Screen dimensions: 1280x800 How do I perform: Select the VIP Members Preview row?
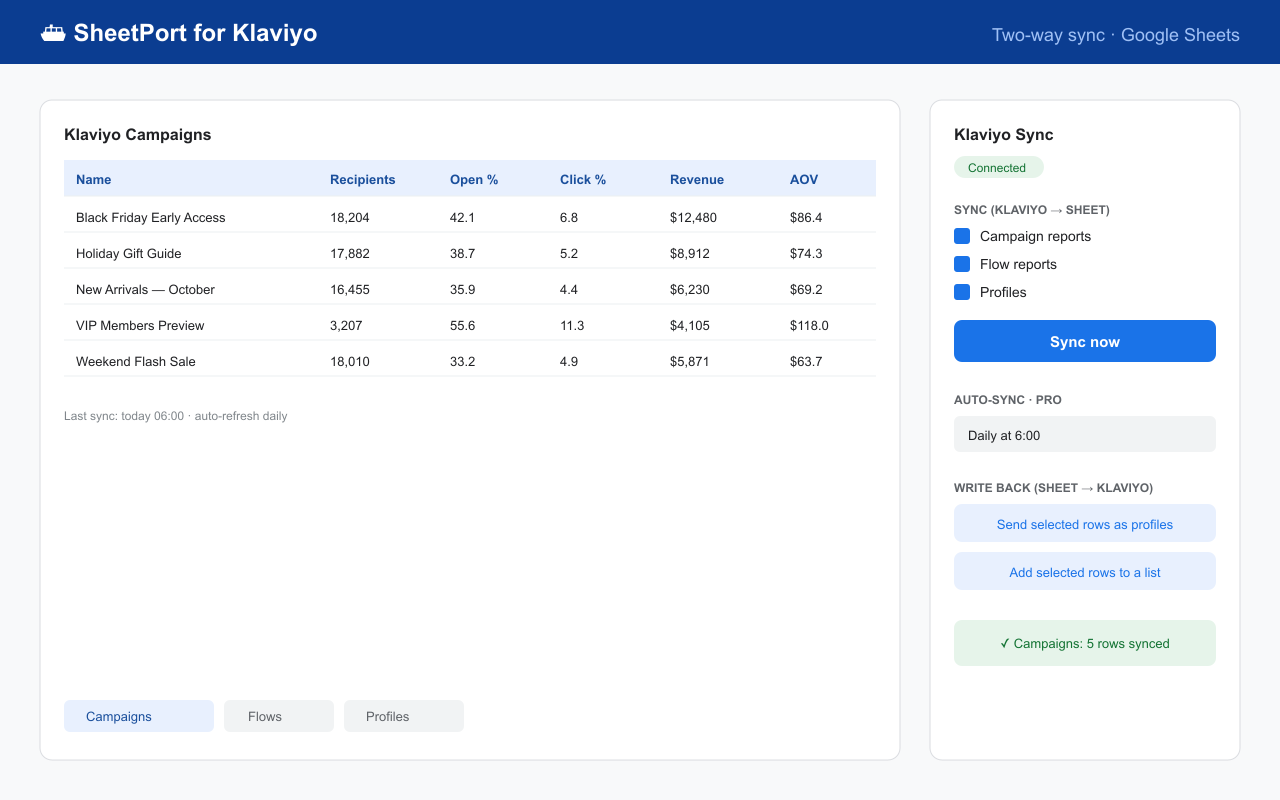click(470, 325)
